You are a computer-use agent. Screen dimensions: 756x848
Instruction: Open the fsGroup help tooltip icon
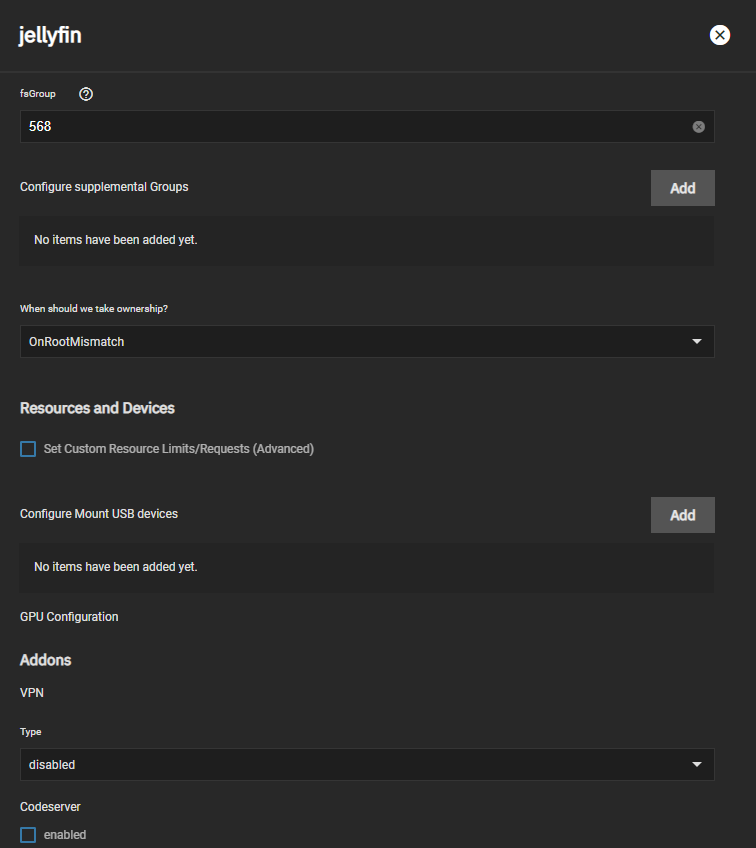click(x=86, y=94)
